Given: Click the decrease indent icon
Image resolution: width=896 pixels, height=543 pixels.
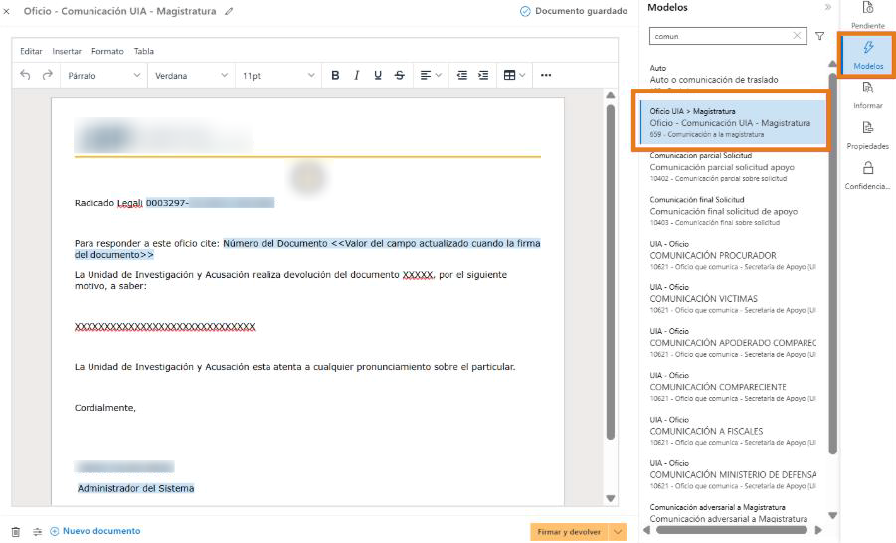Looking at the screenshot, I should click(461, 75).
